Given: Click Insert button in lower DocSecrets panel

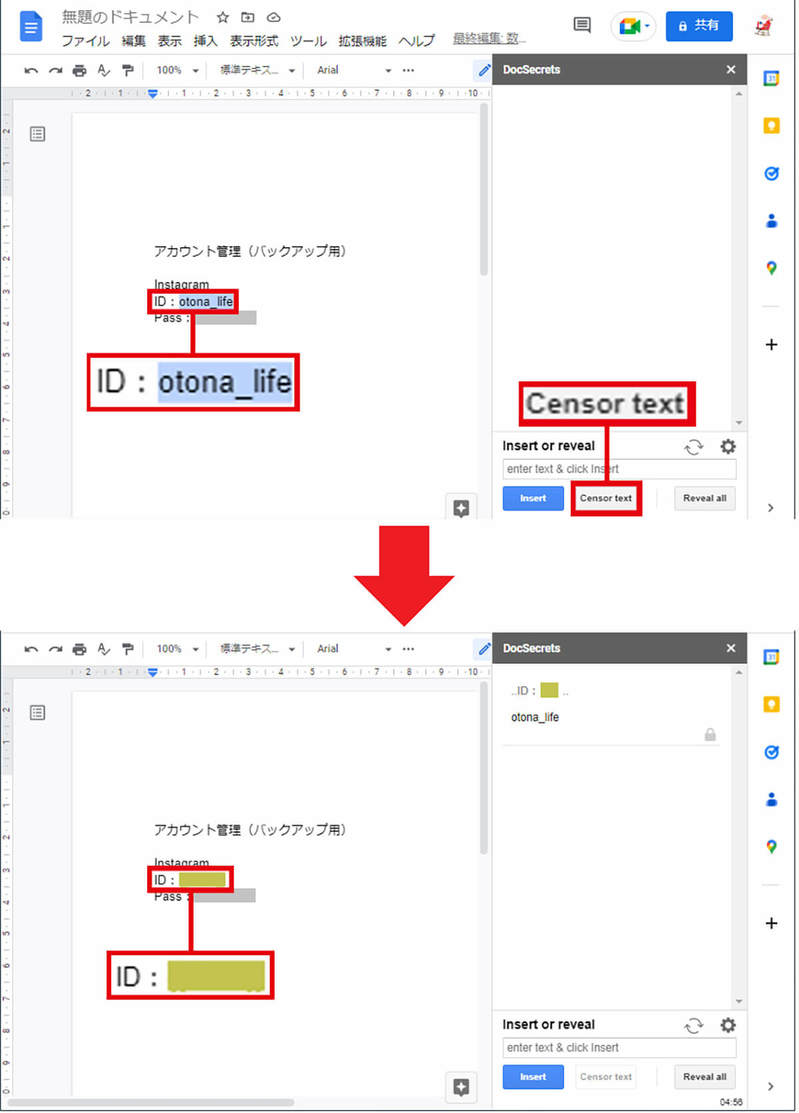Looking at the screenshot, I should click(533, 1077).
